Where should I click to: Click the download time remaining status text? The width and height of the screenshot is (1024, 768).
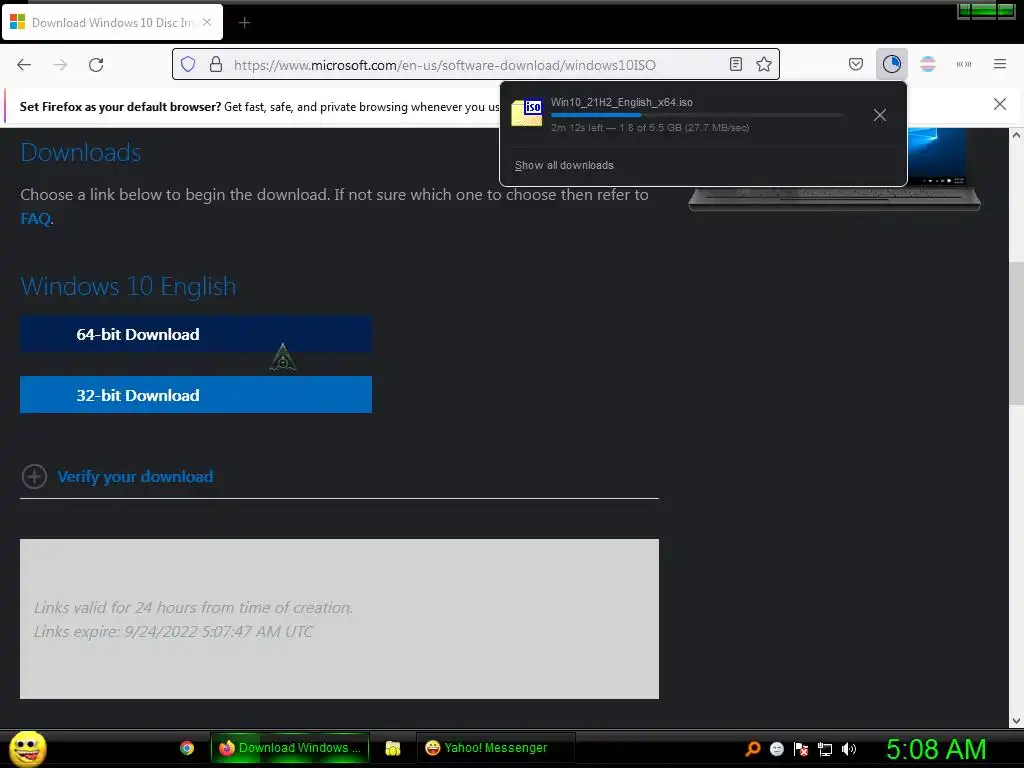point(650,127)
